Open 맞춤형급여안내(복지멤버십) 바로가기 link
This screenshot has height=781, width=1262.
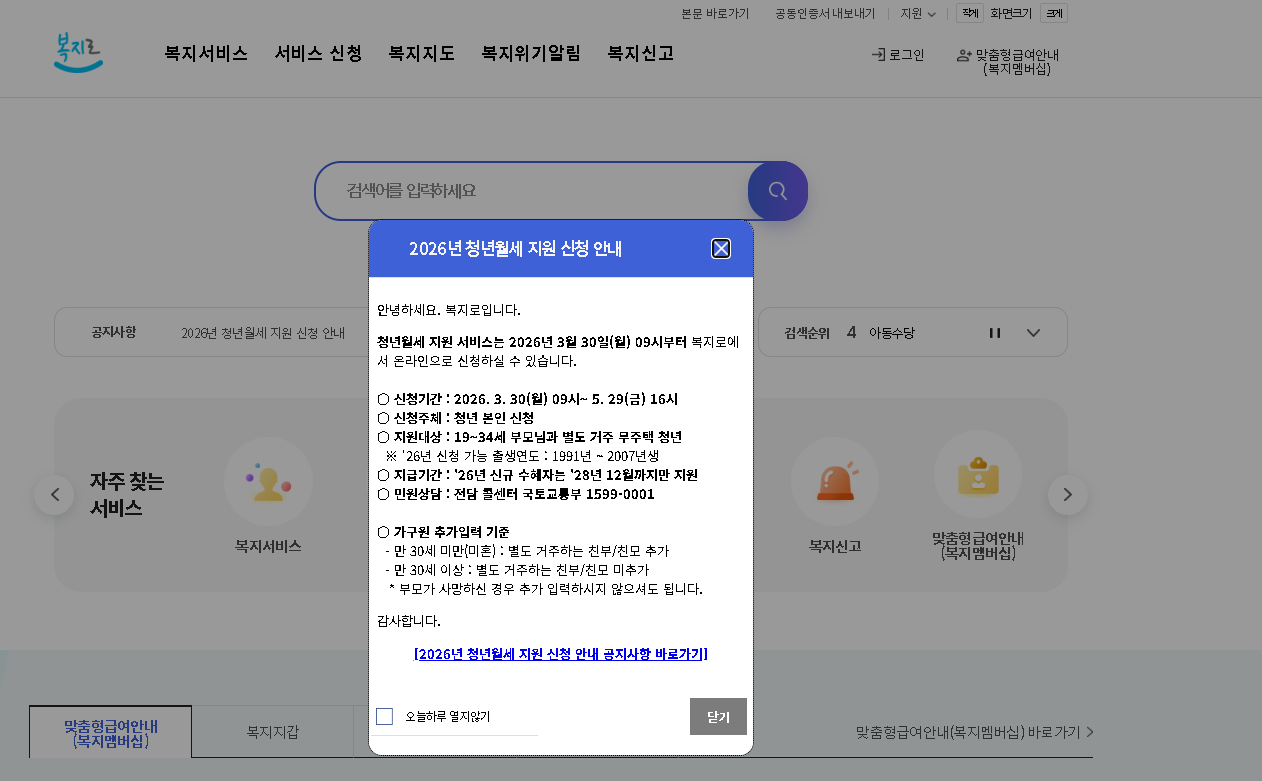tap(975, 732)
